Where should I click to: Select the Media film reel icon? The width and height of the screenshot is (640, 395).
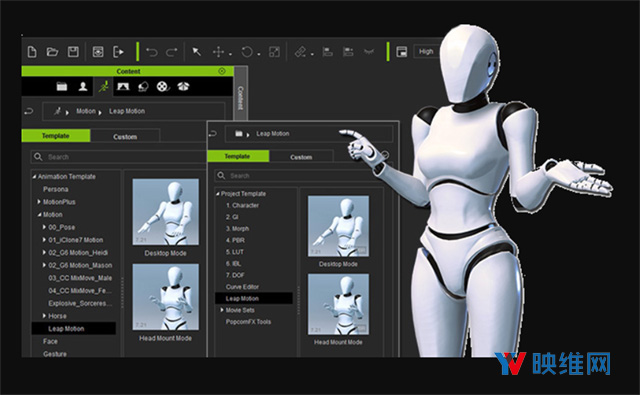tap(163, 87)
